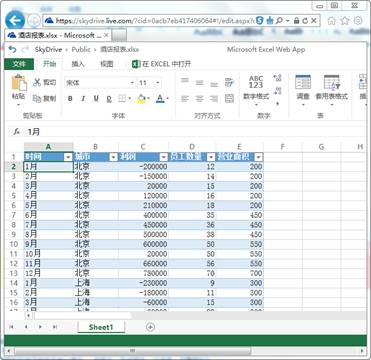Click the Undo arrow
This screenshot has height=360, width=371.
pyautogui.click(x=13, y=49)
